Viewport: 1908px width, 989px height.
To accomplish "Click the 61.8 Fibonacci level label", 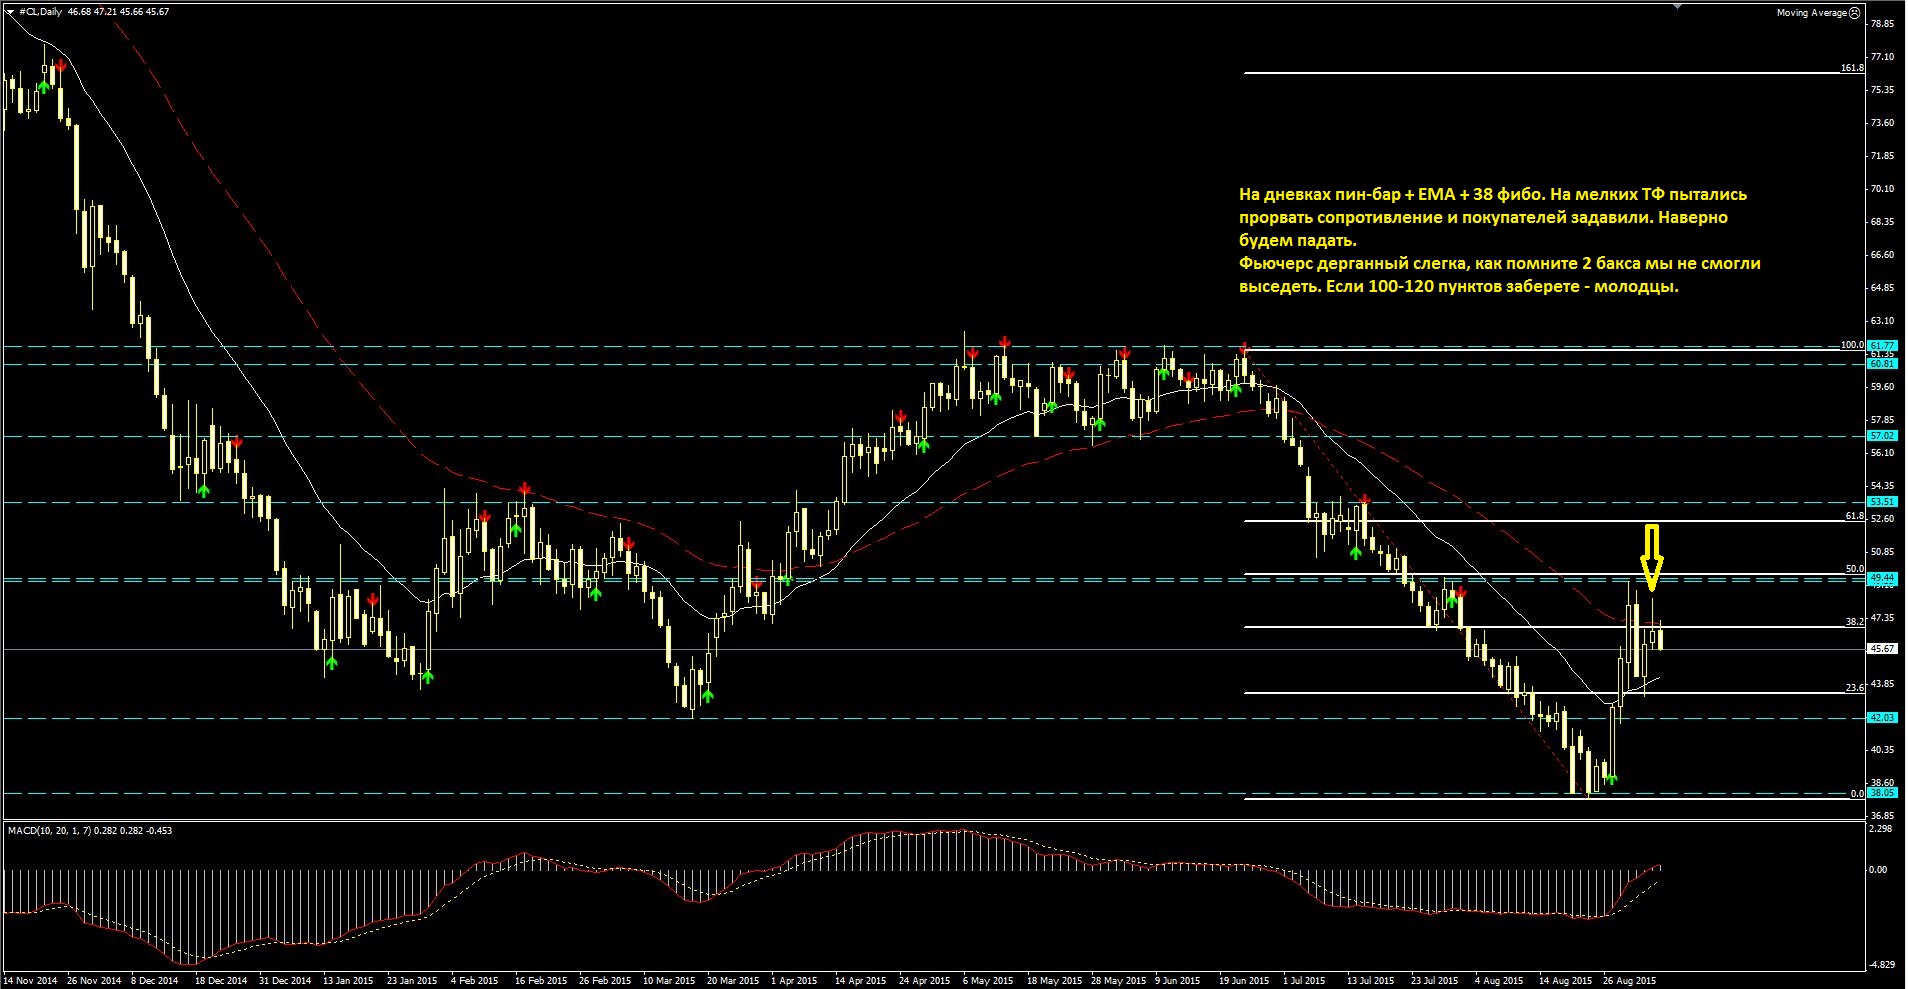I will [x=1854, y=516].
